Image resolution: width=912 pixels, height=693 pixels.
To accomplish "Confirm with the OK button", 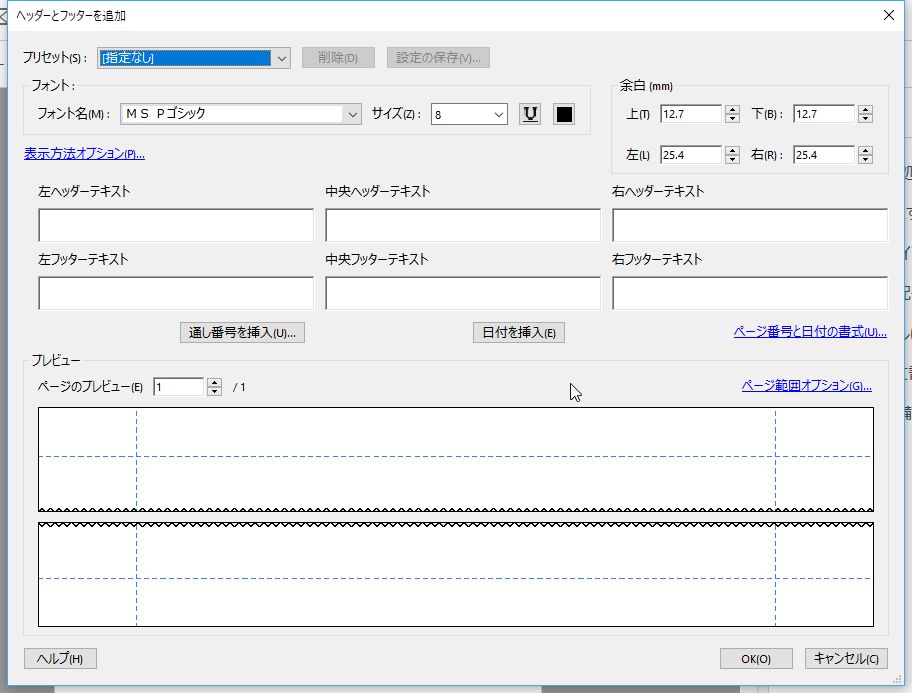I will point(756,659).
